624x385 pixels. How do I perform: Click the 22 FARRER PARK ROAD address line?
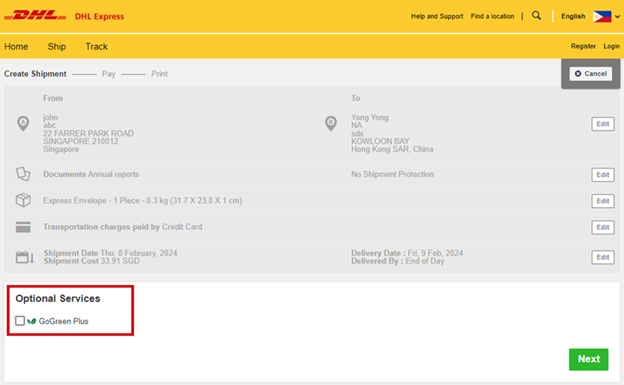coord(88,133)
